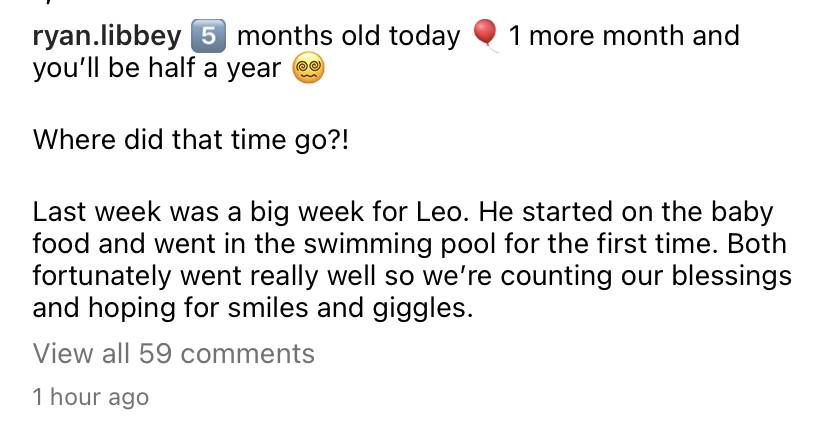Screen dimensions: 828x448
Task: Click the phrase months old today
Action: click(x=349, y=36)
